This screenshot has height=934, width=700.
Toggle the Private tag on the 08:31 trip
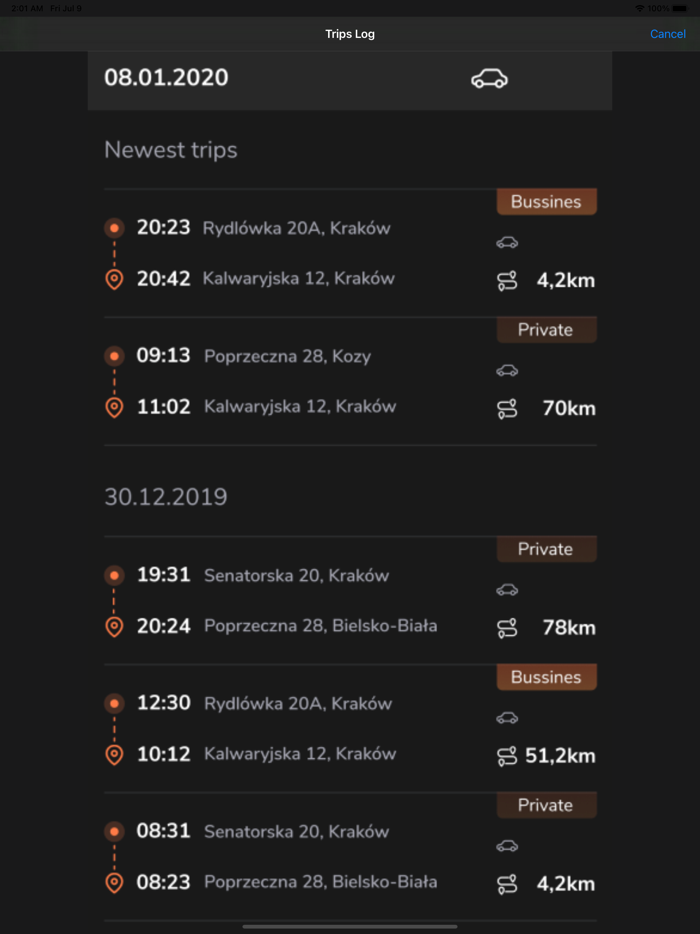click(x=546, y=805)
